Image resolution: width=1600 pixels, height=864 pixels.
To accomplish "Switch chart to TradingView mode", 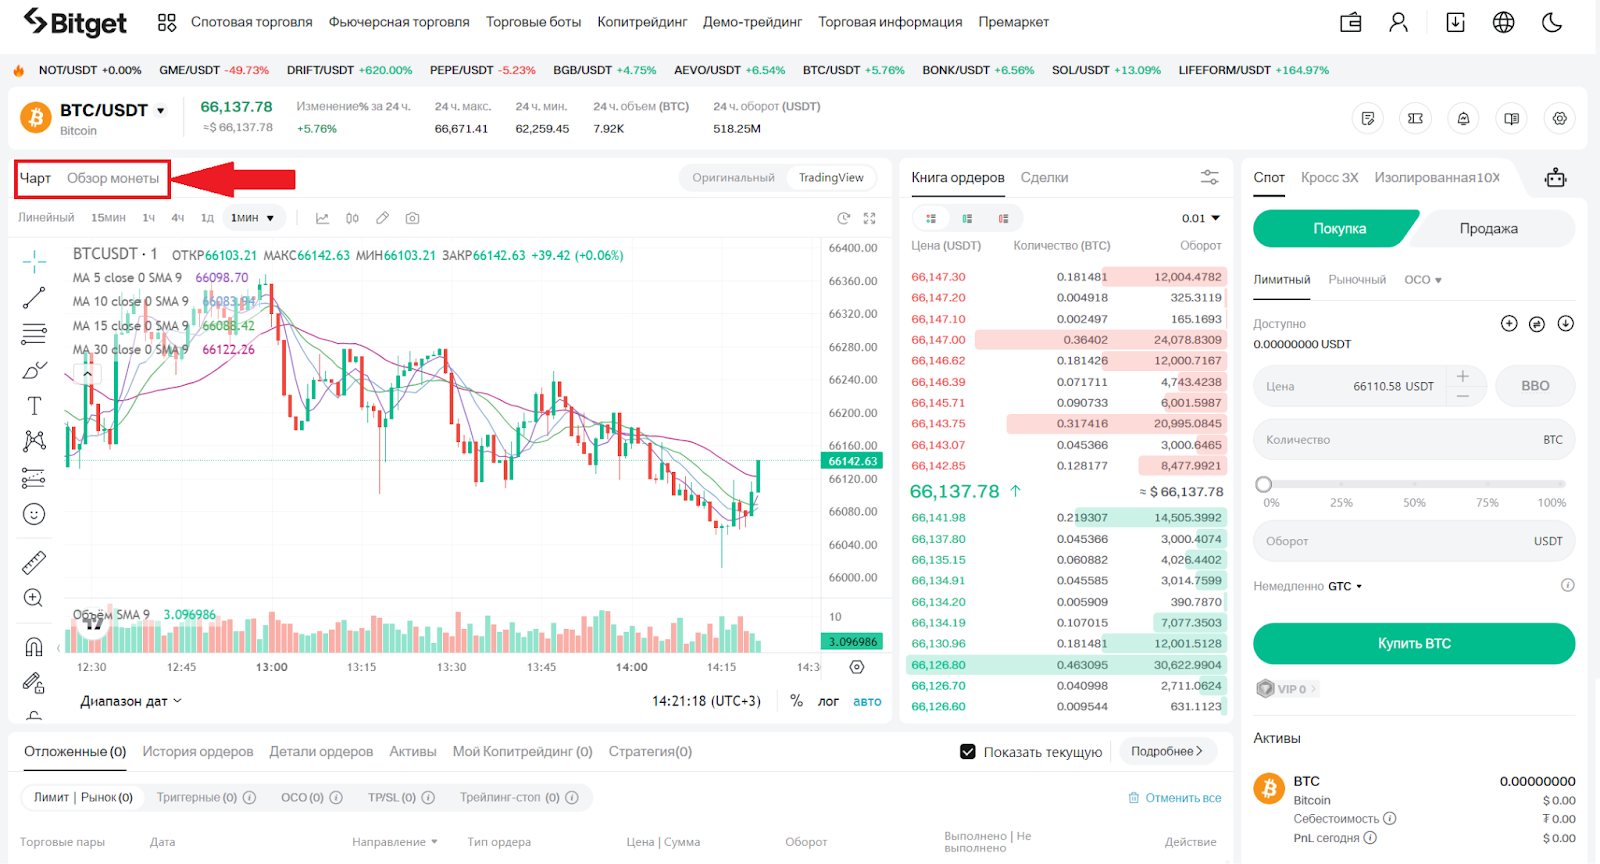I will tap(831, 178).
